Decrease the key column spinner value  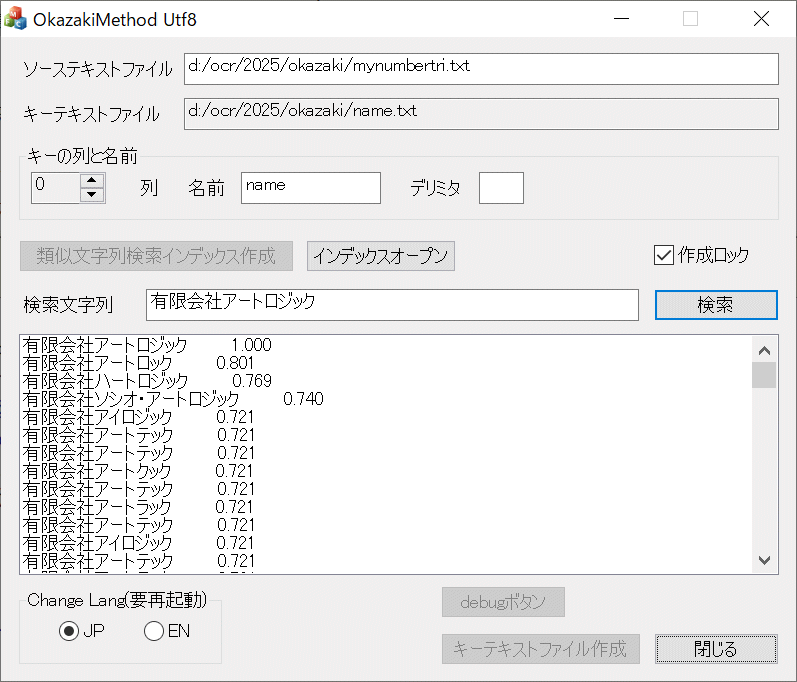[x=92, y=195]
